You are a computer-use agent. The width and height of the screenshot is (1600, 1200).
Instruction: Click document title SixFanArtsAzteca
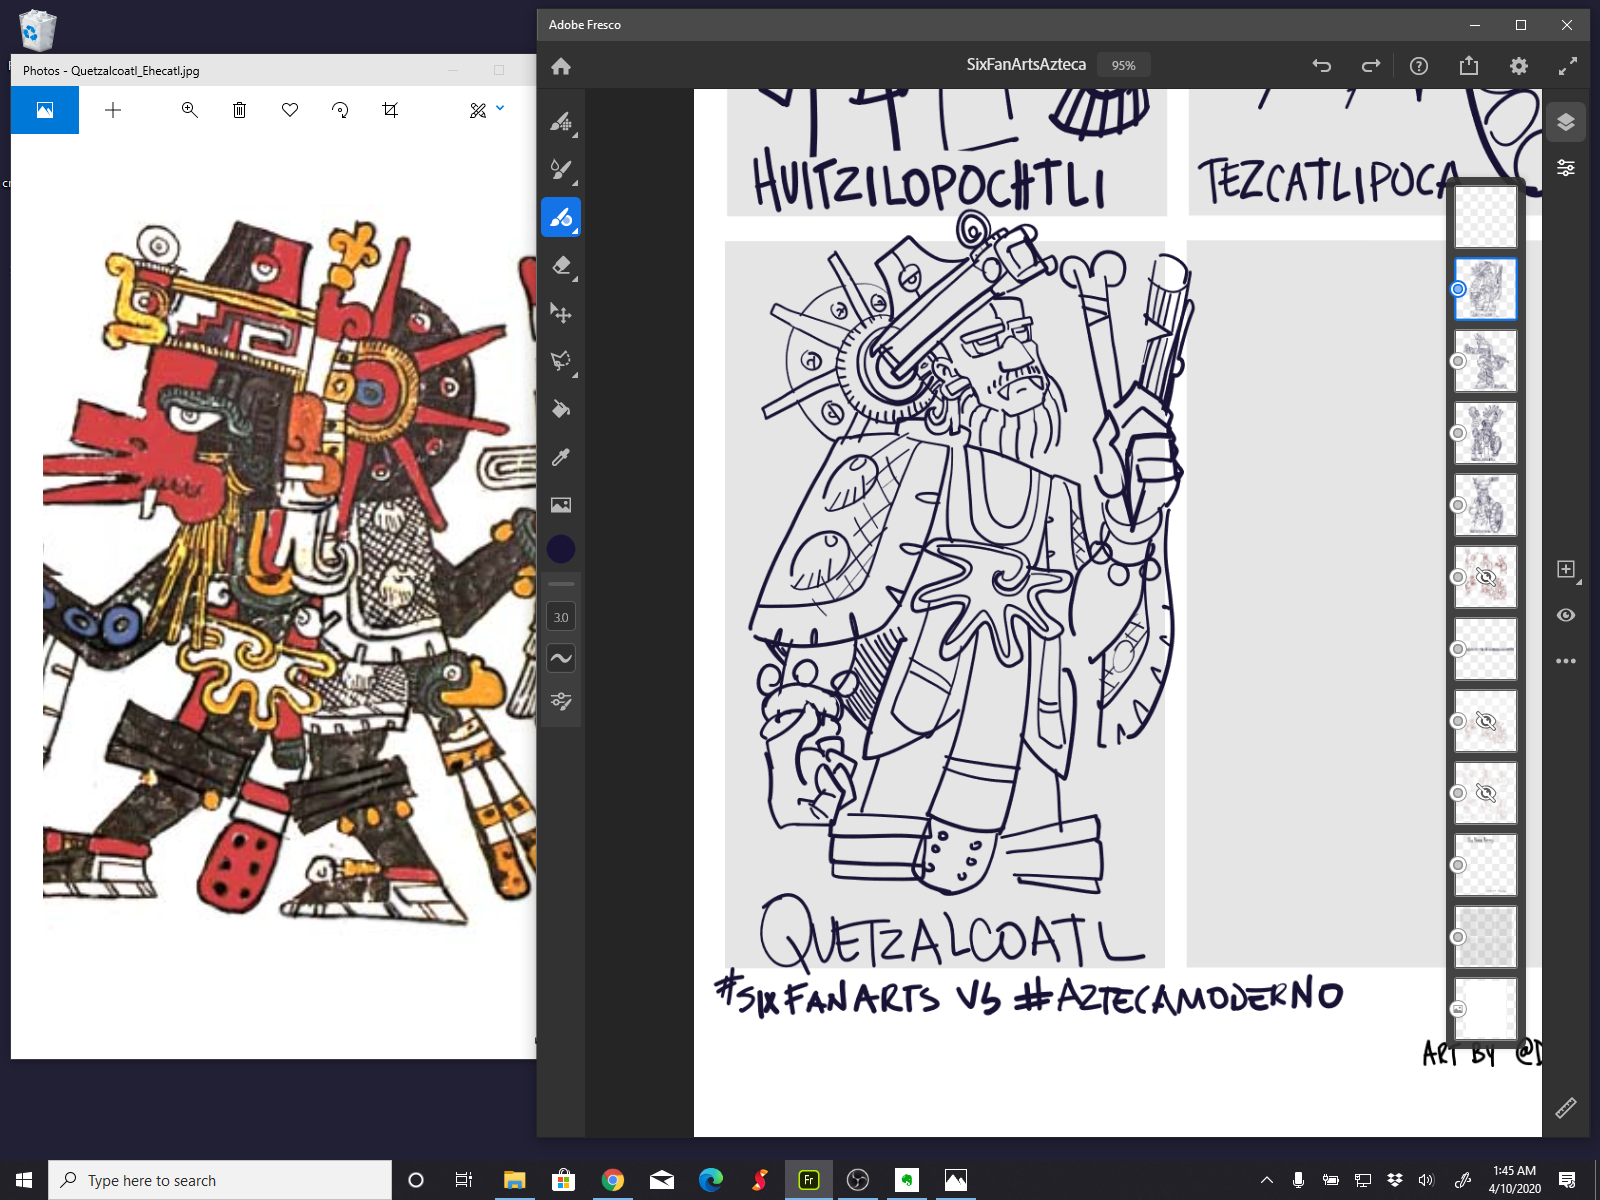(1026, 64)
